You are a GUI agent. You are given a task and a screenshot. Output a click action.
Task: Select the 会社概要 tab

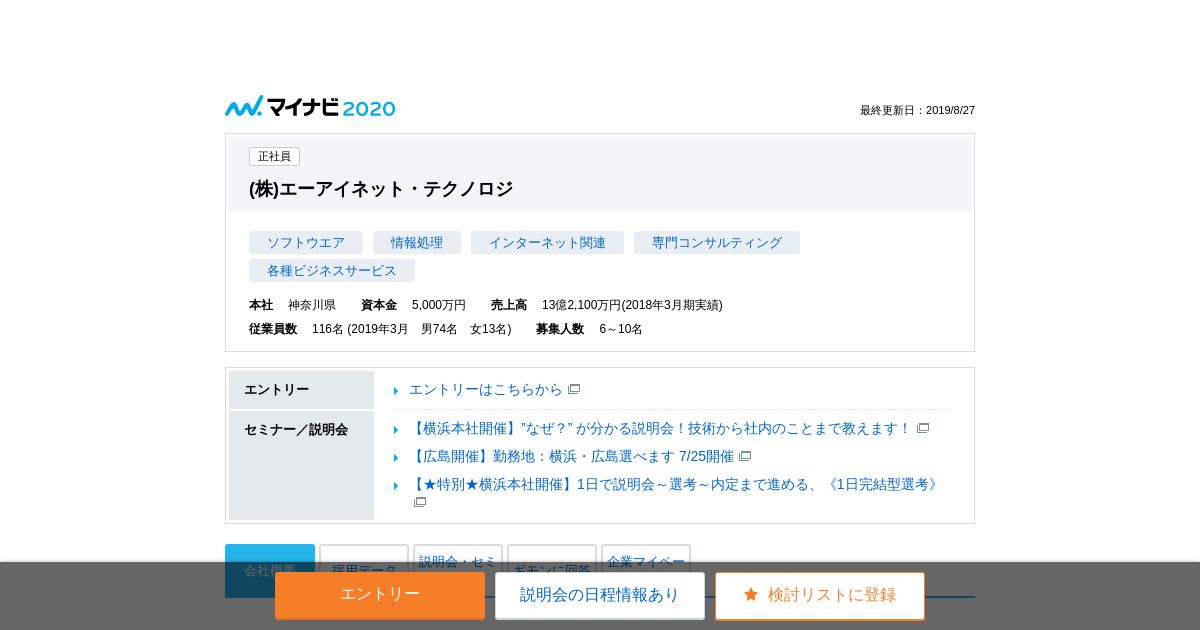coord(270,570)
